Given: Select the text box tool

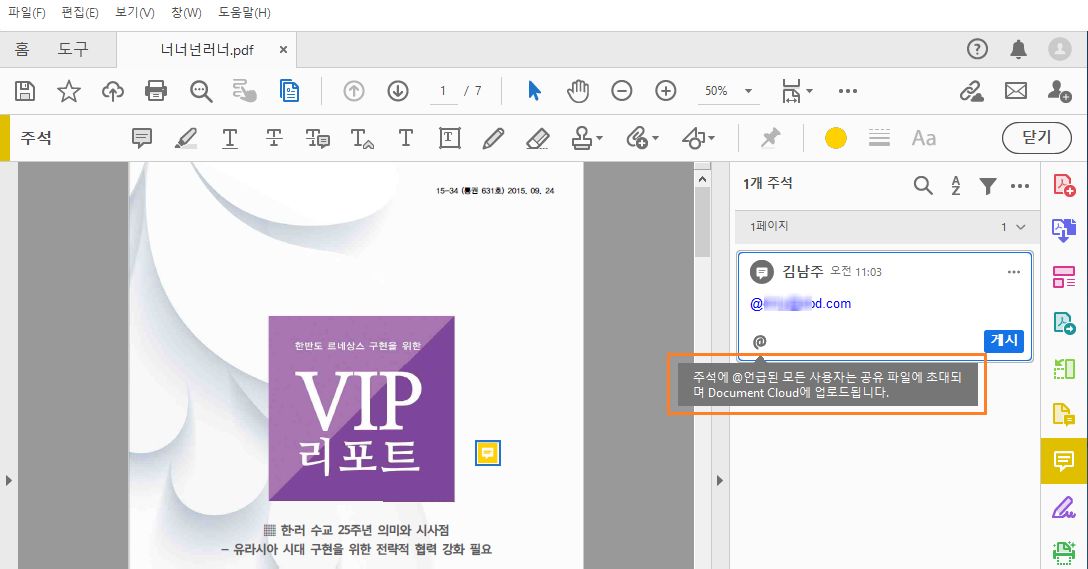Looking at the screenshot, I should [450, 138].
